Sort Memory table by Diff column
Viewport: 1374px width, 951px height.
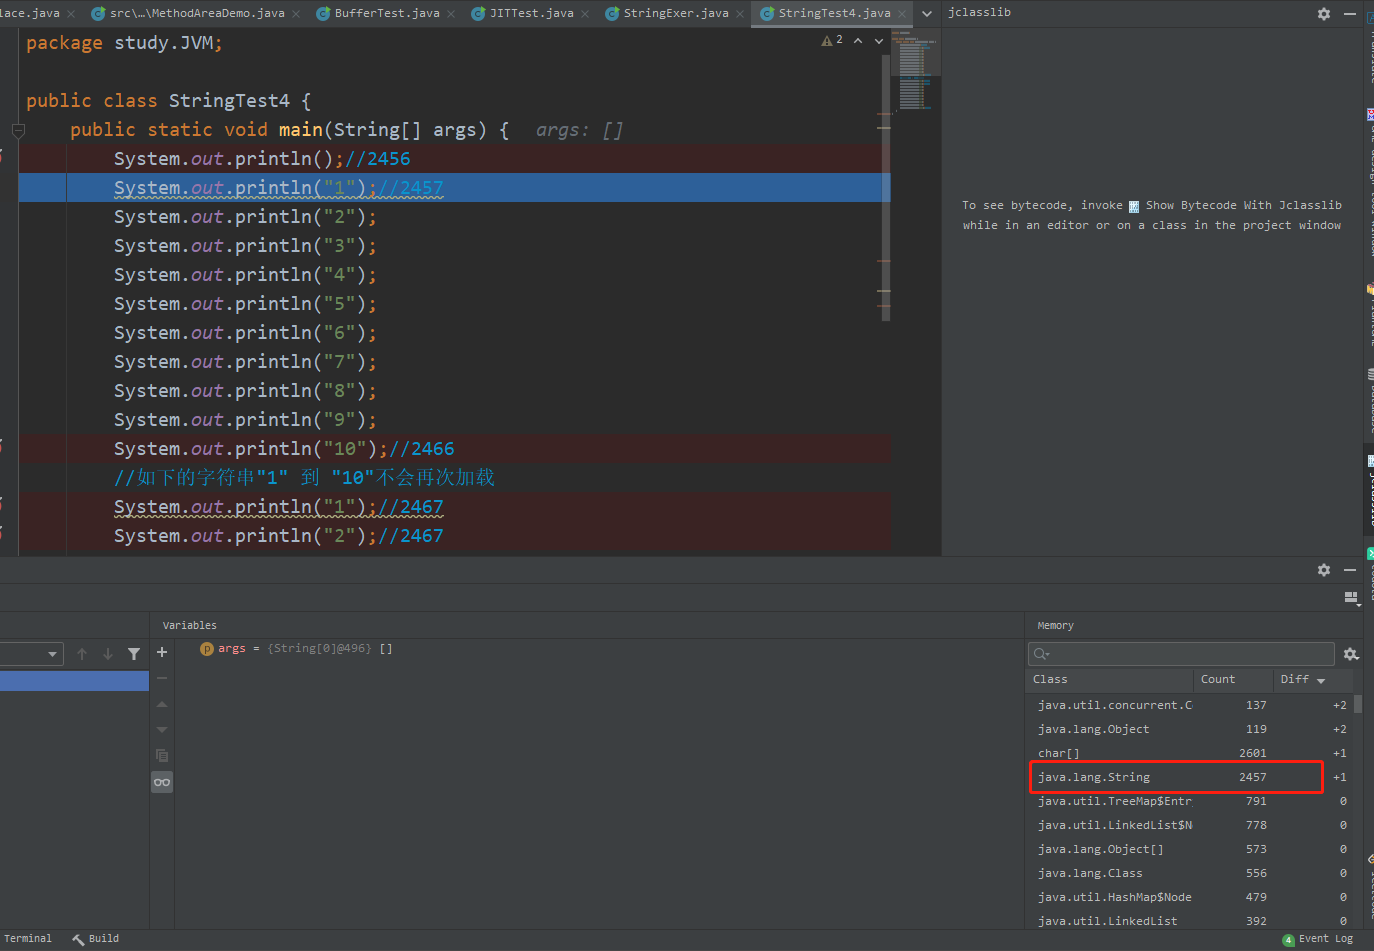coord(1313,680)
